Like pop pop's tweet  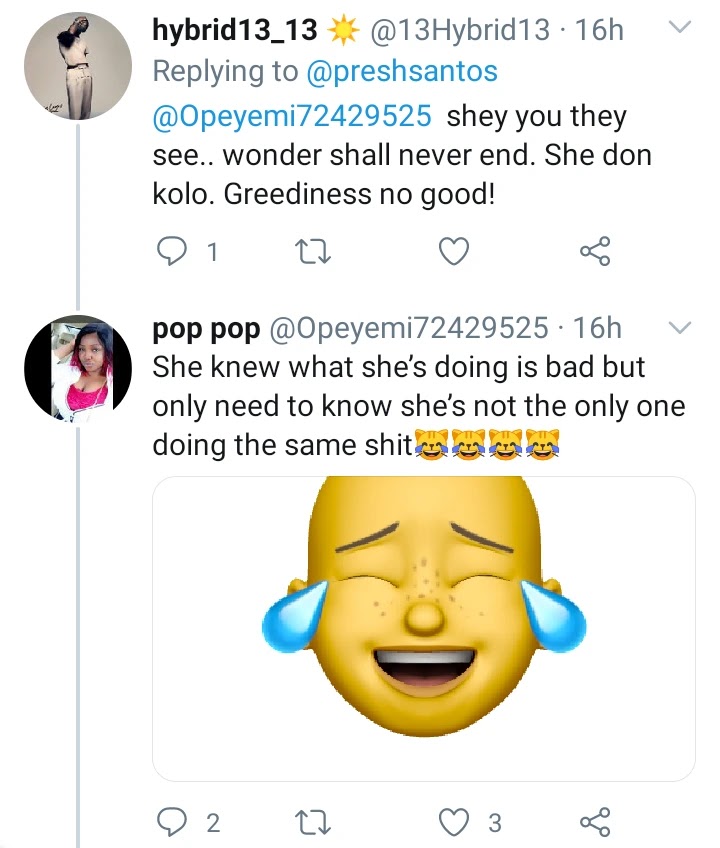point(455,823)
